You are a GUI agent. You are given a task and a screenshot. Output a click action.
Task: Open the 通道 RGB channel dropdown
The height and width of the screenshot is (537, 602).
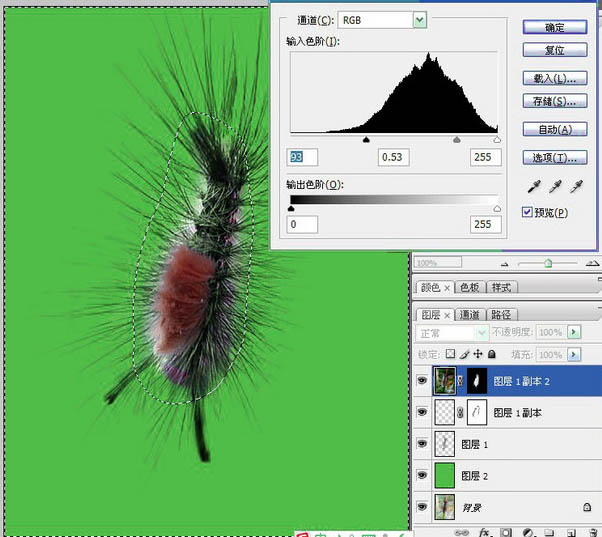420,20
